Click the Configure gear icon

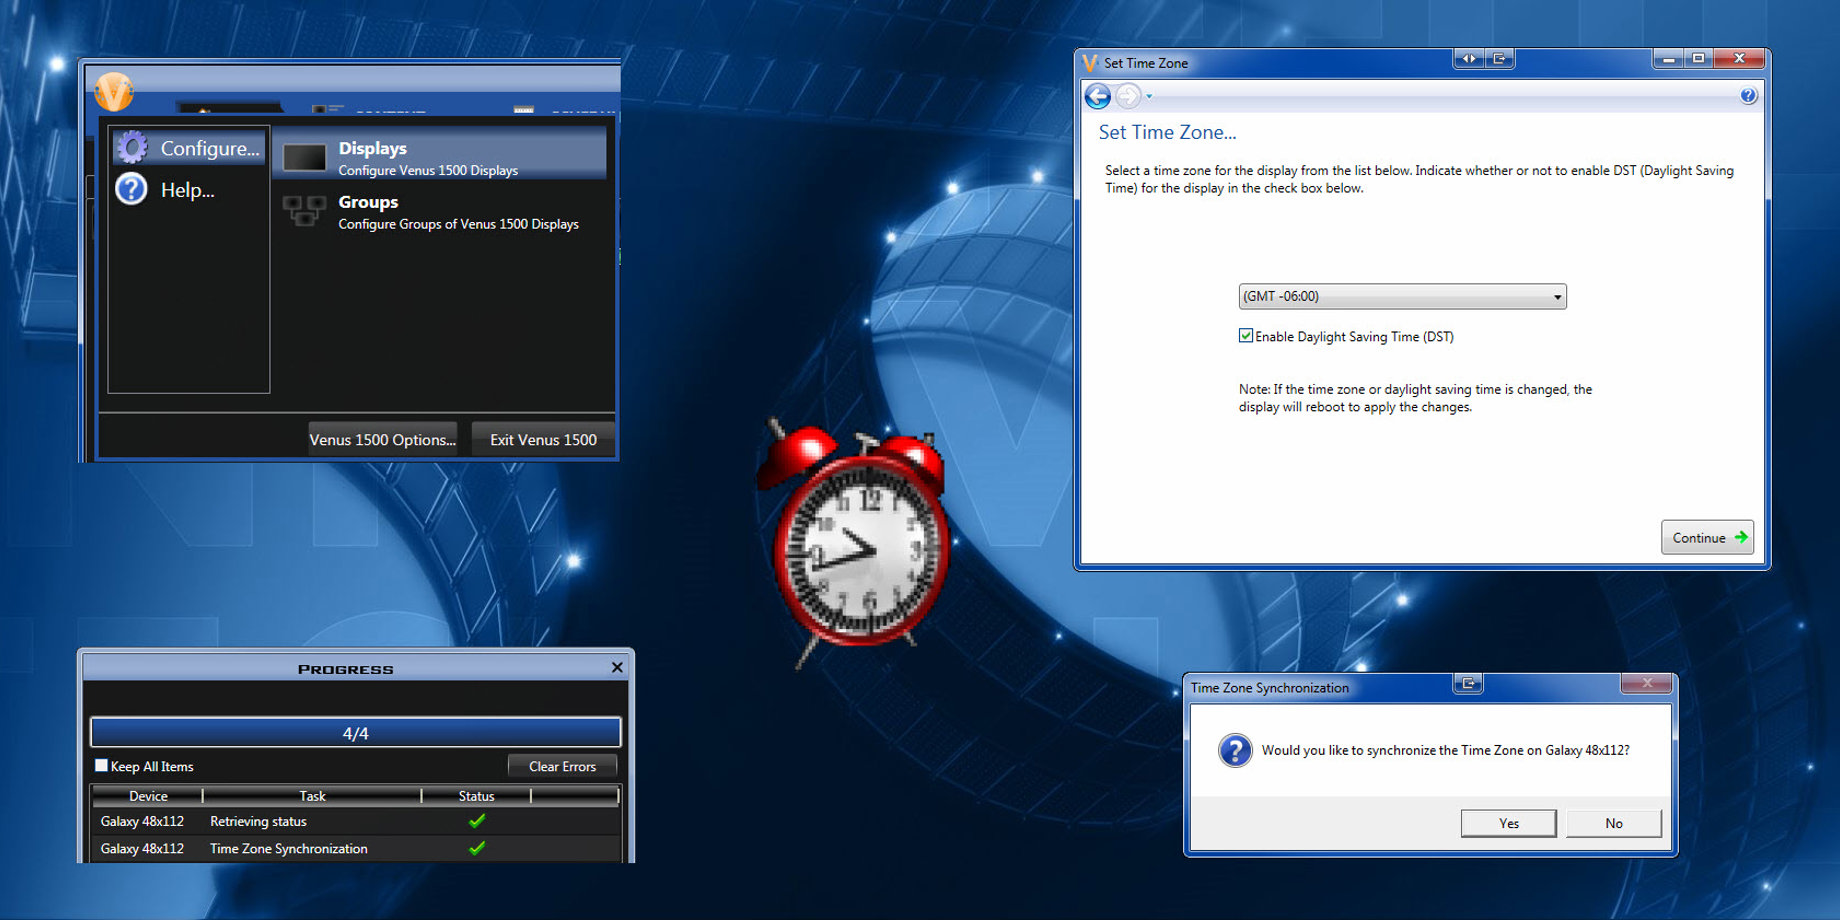[132, 148]
